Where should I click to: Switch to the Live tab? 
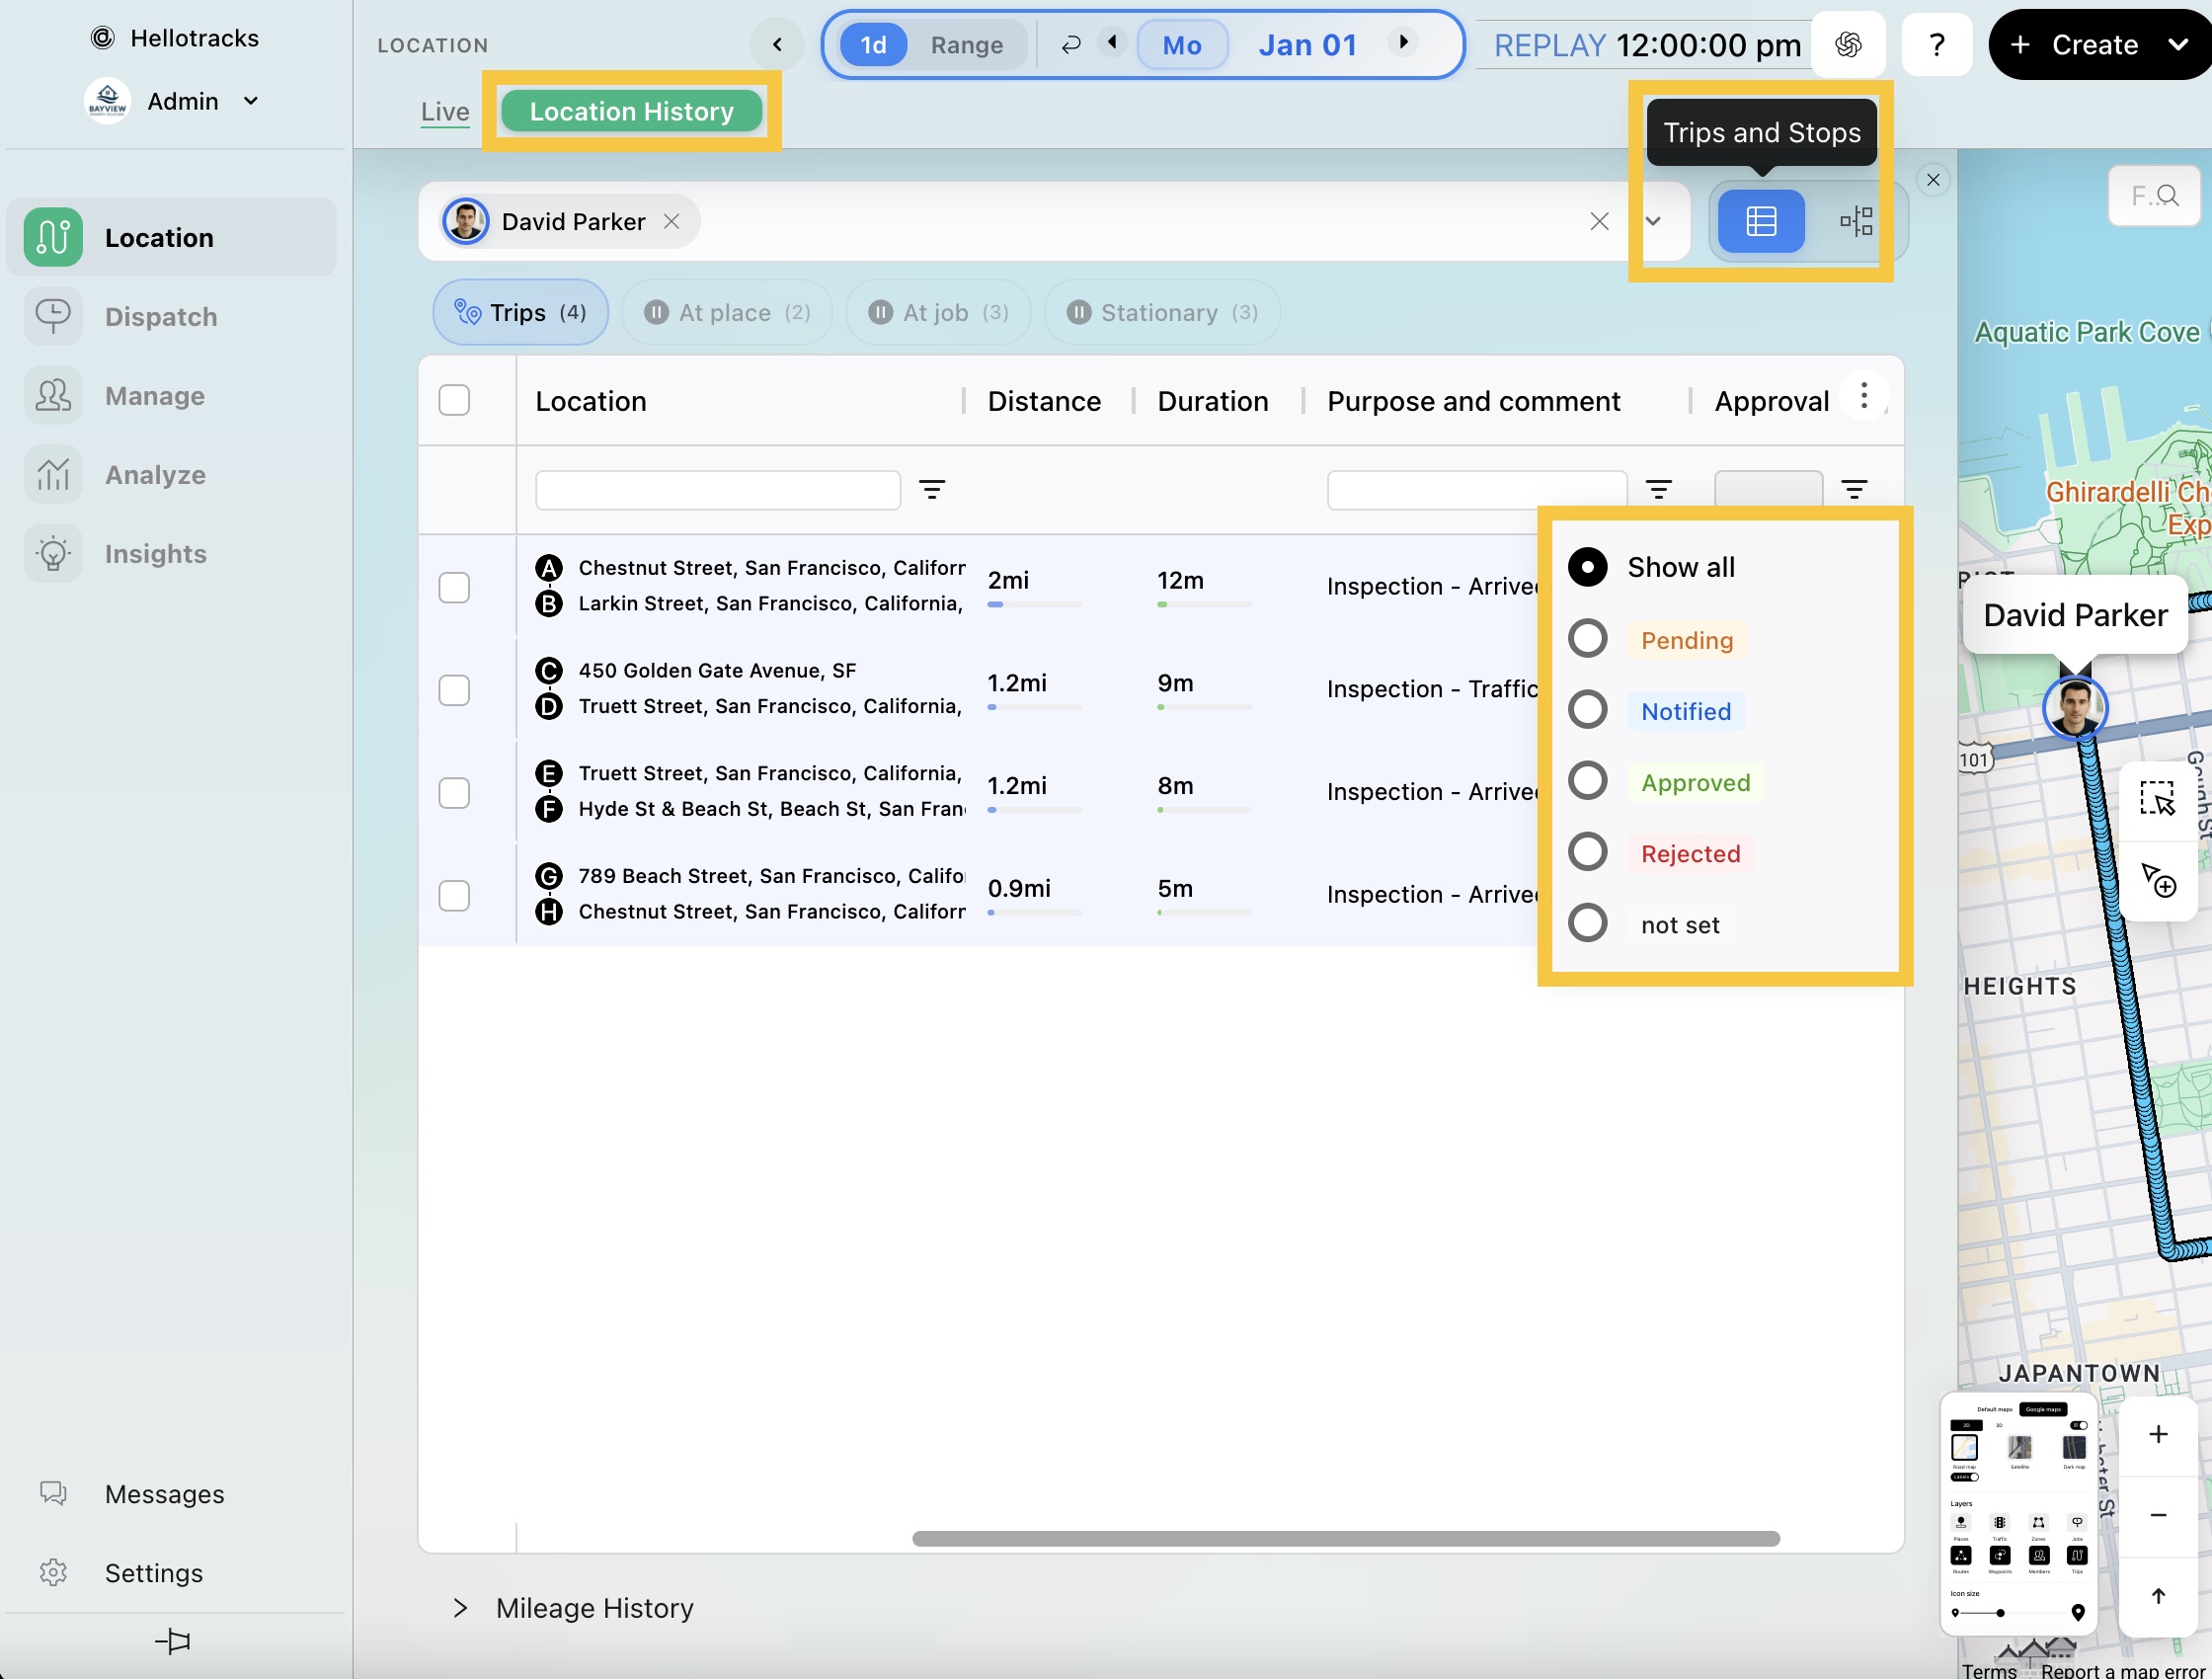click(x=445, y=112)
